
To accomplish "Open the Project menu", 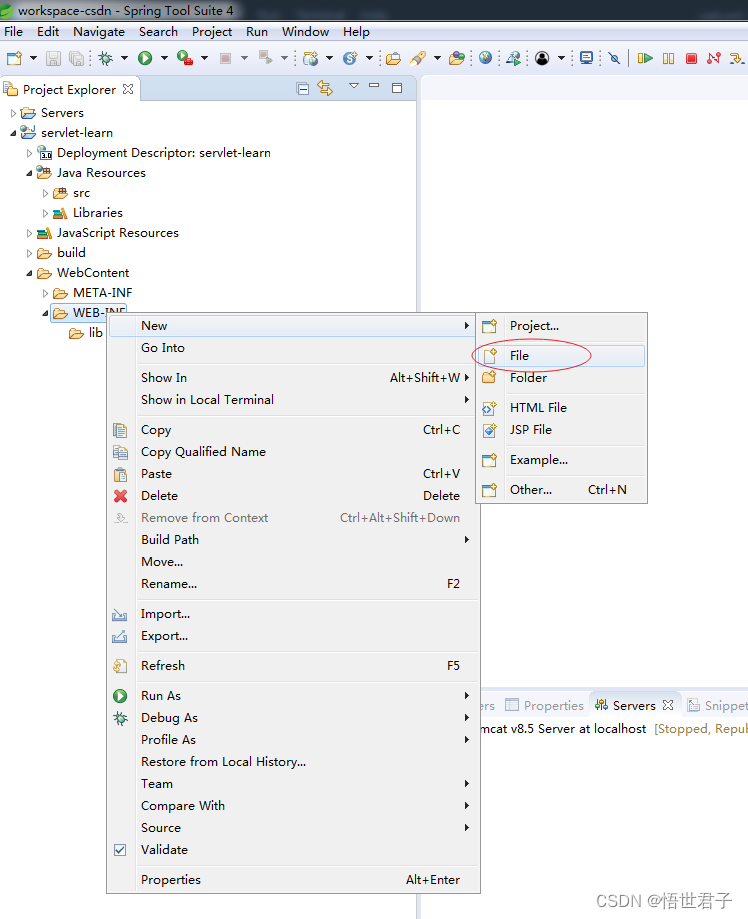I will (212, 32).
